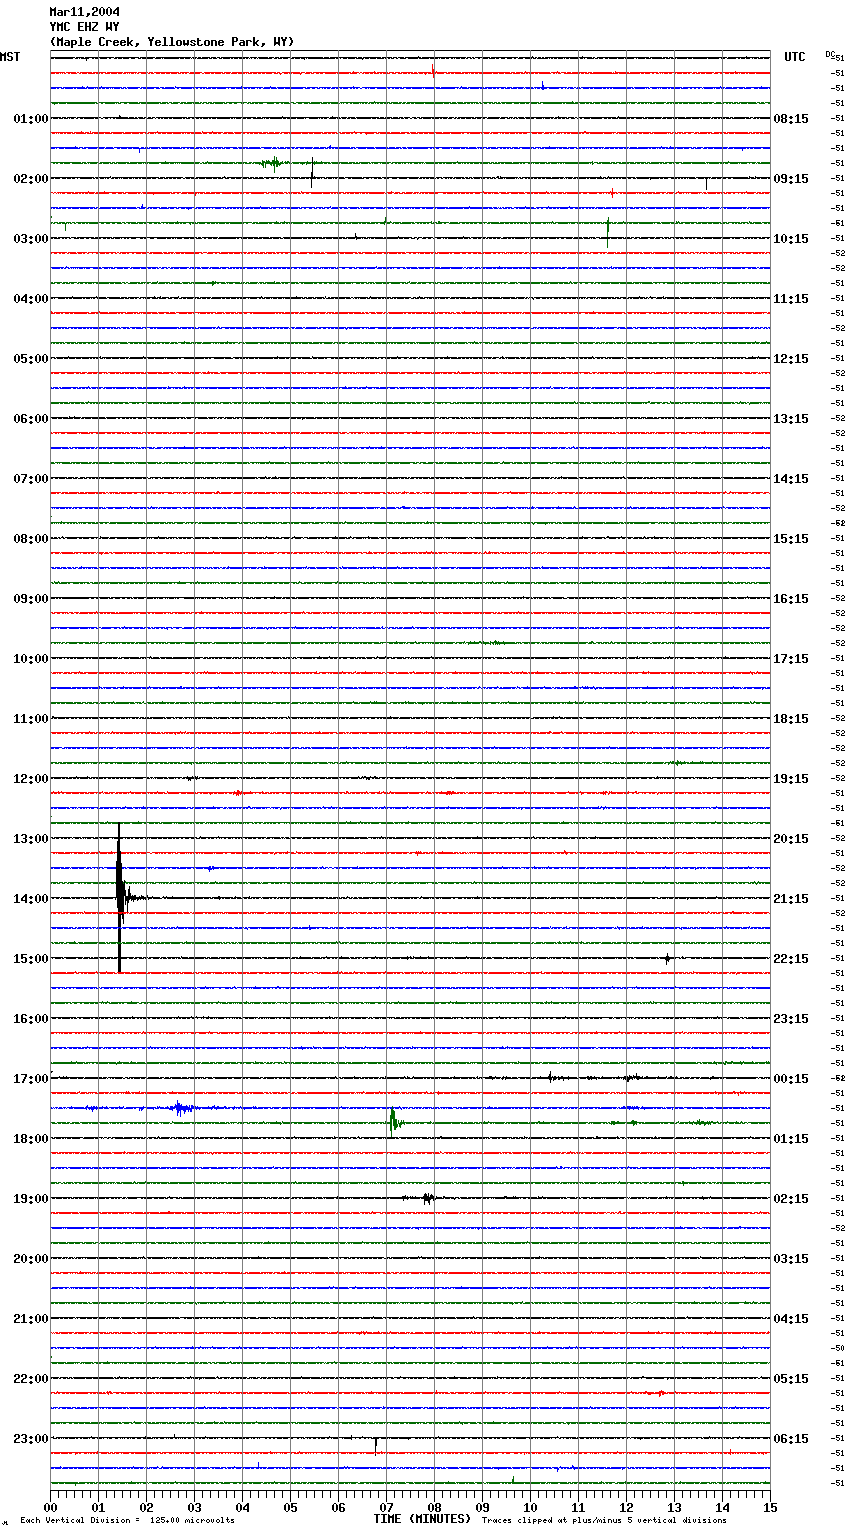Click the 06:15 UTC time label
Screen dimensions: 850x1534
pos(791,1439)
